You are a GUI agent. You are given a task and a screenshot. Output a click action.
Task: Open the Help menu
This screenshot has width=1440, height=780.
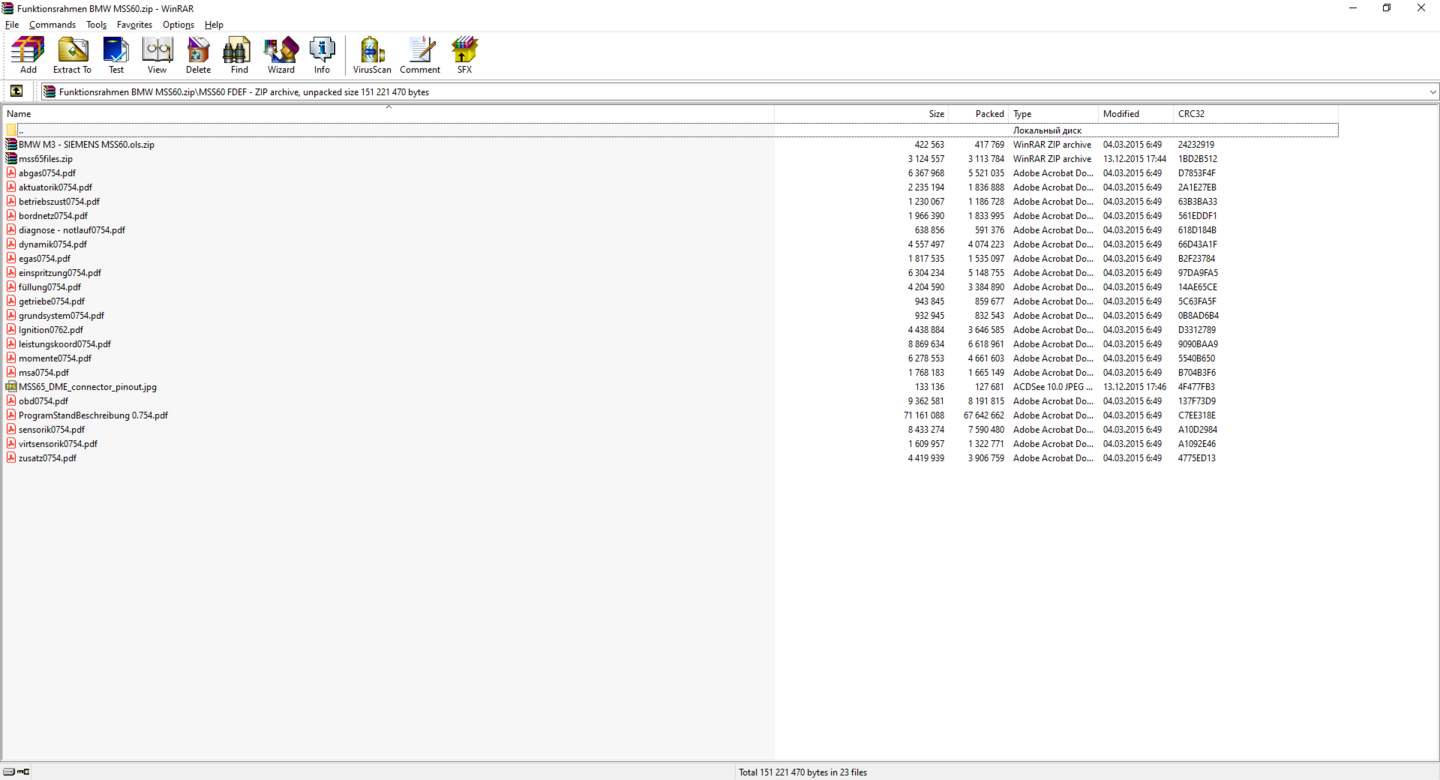214,25
